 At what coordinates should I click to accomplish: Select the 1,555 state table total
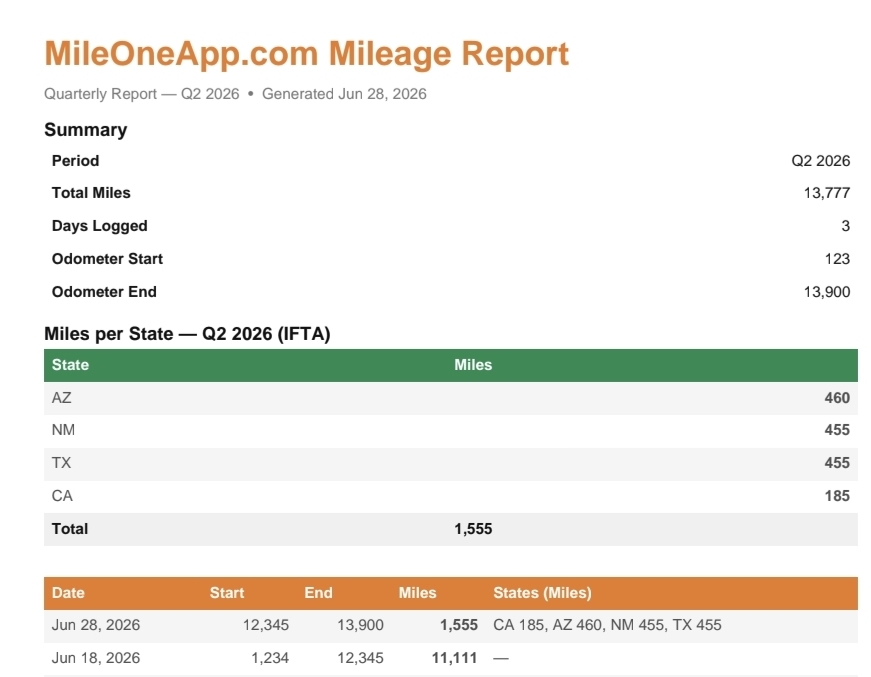tap(473, 529)
